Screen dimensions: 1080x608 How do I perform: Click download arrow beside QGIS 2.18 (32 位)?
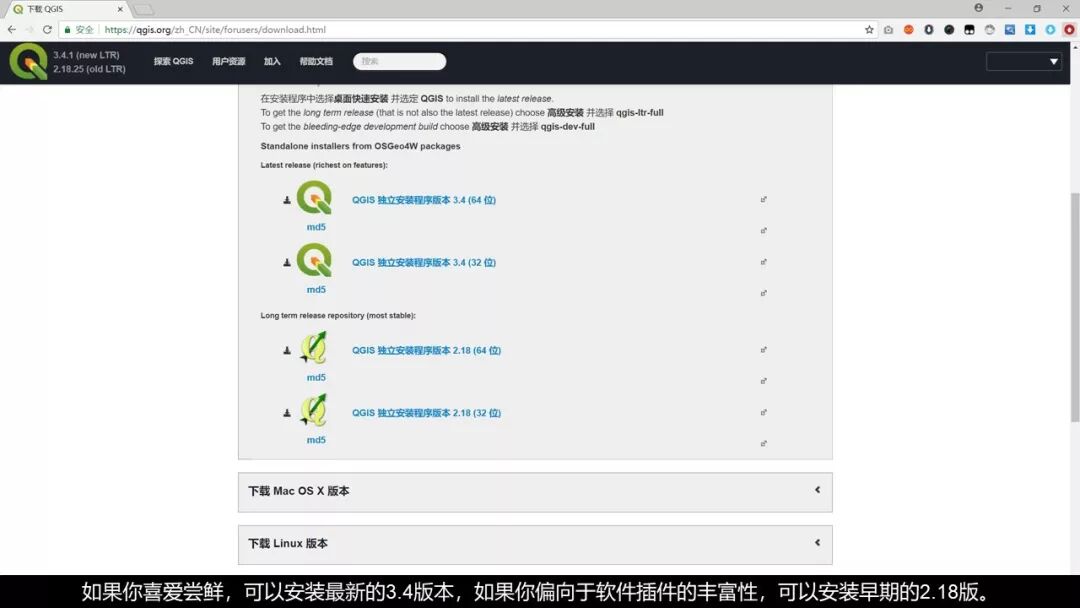[287, 413]
